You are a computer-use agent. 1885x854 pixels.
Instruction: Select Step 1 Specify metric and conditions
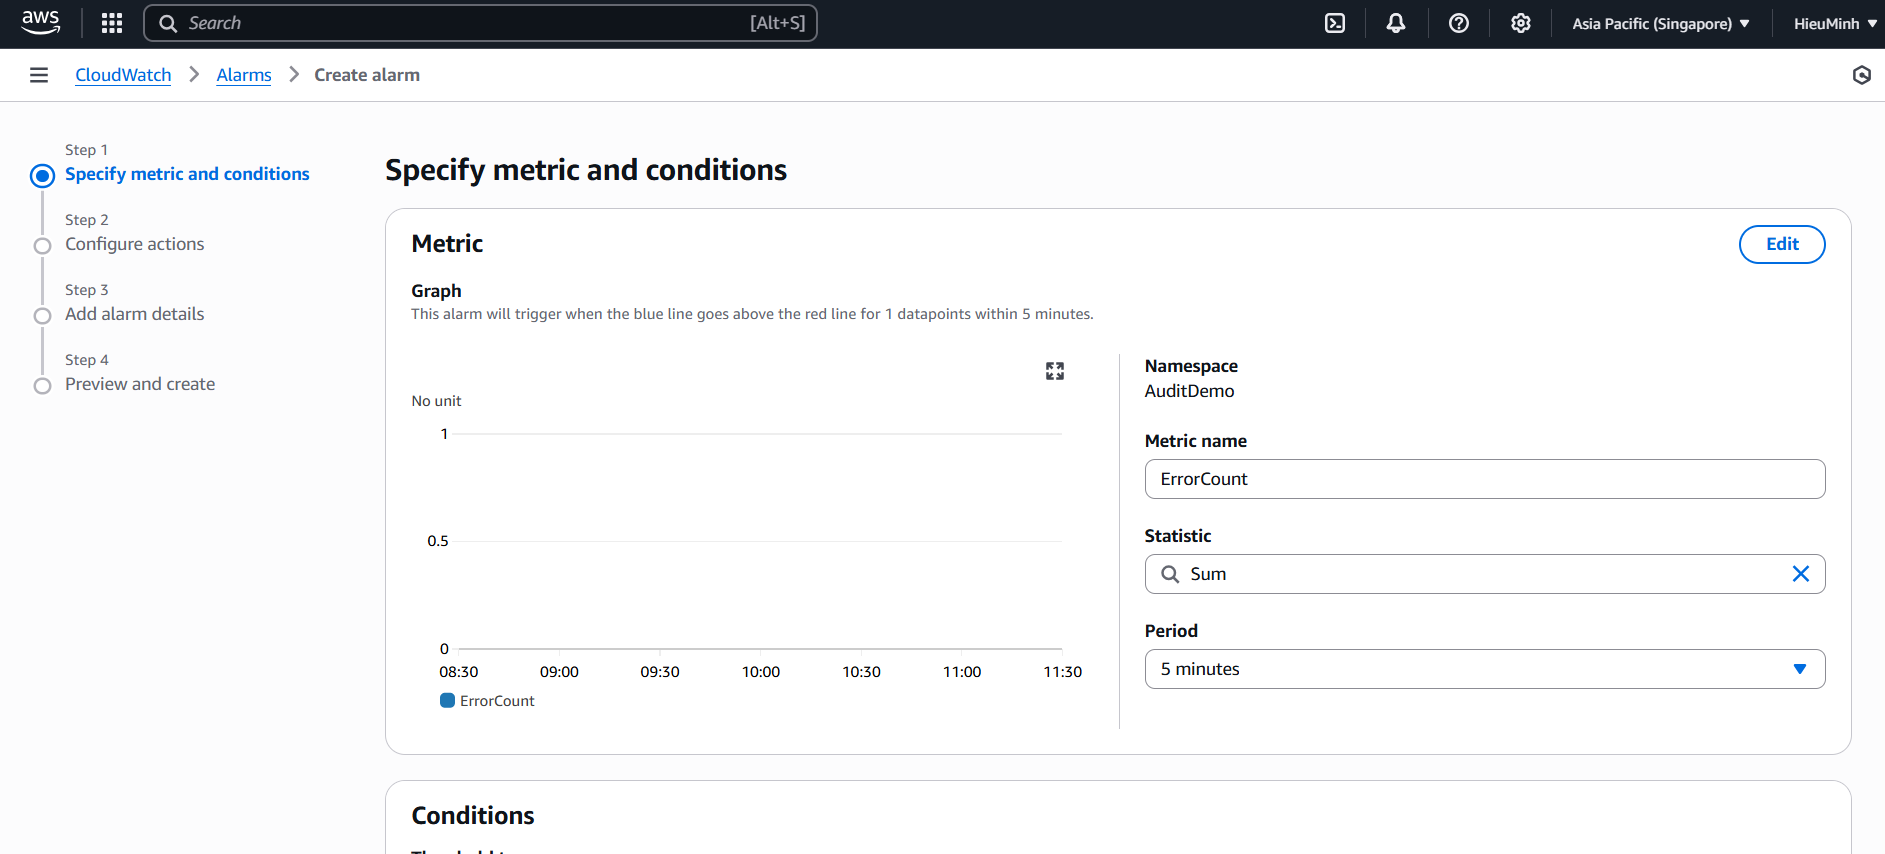187,174
